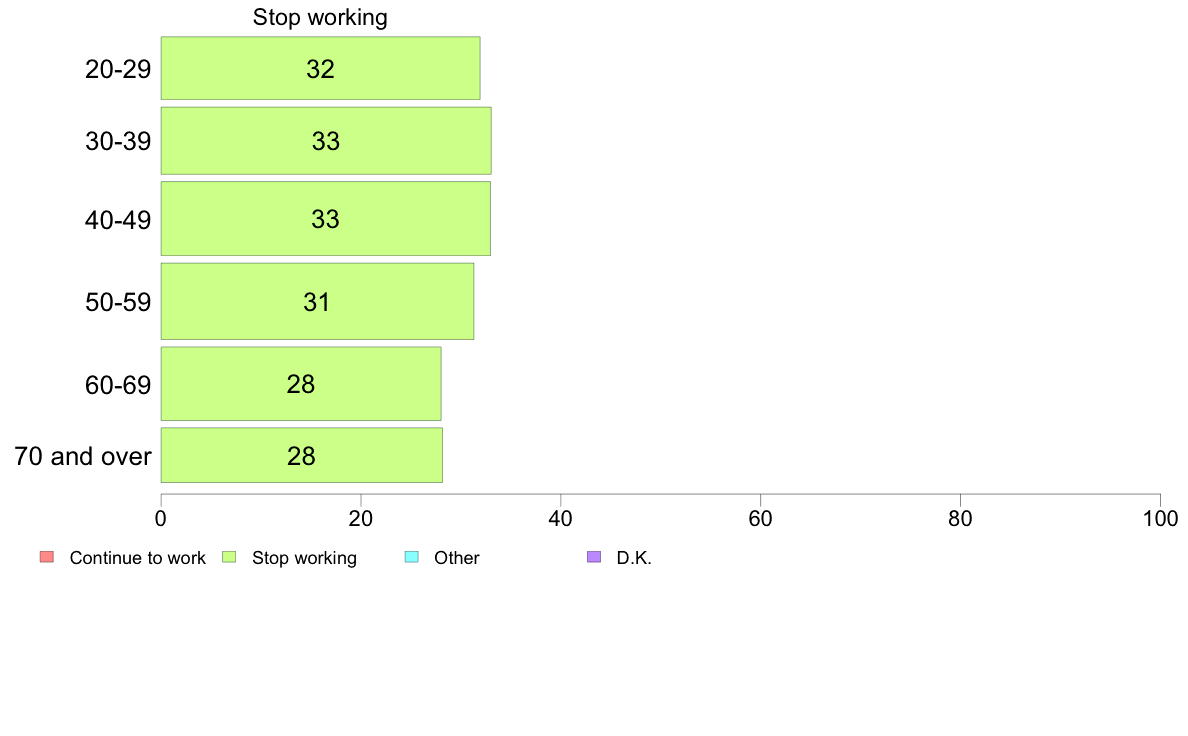1188x736 pixels.
Task: Click the 20-29 category axis label
Action: 117,69
